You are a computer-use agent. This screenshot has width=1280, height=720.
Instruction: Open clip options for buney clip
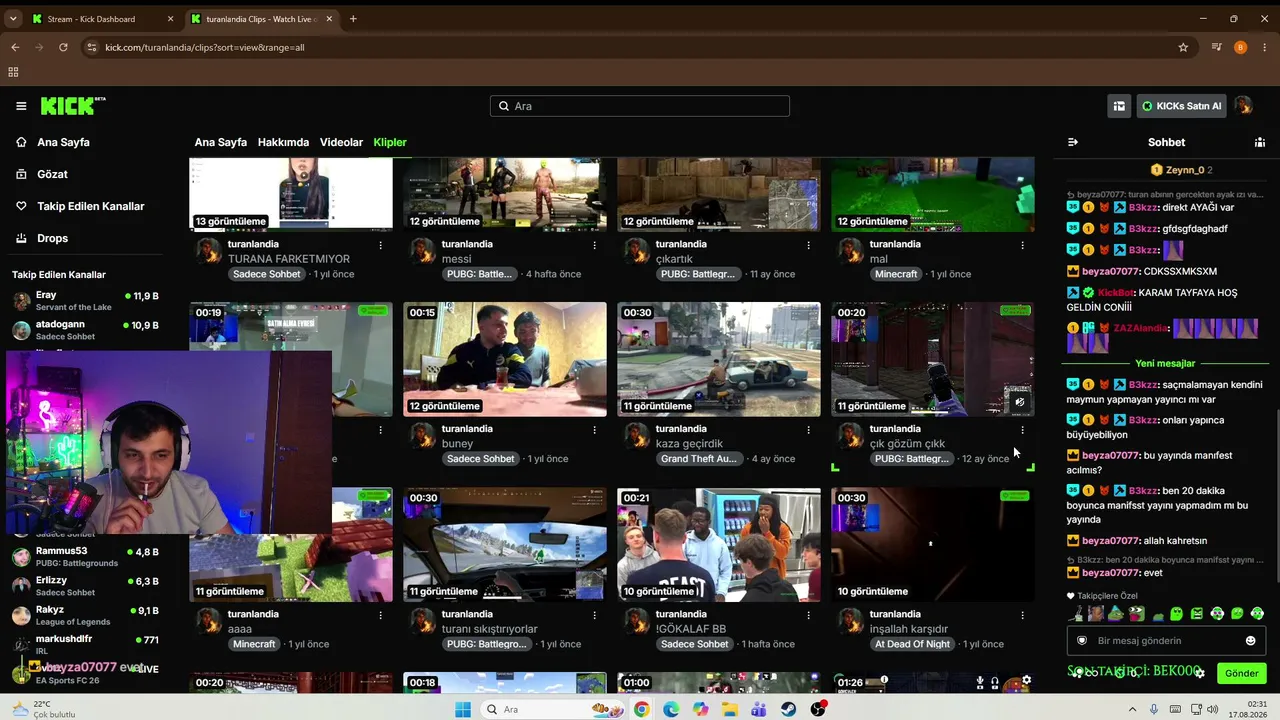coord(594,429)
